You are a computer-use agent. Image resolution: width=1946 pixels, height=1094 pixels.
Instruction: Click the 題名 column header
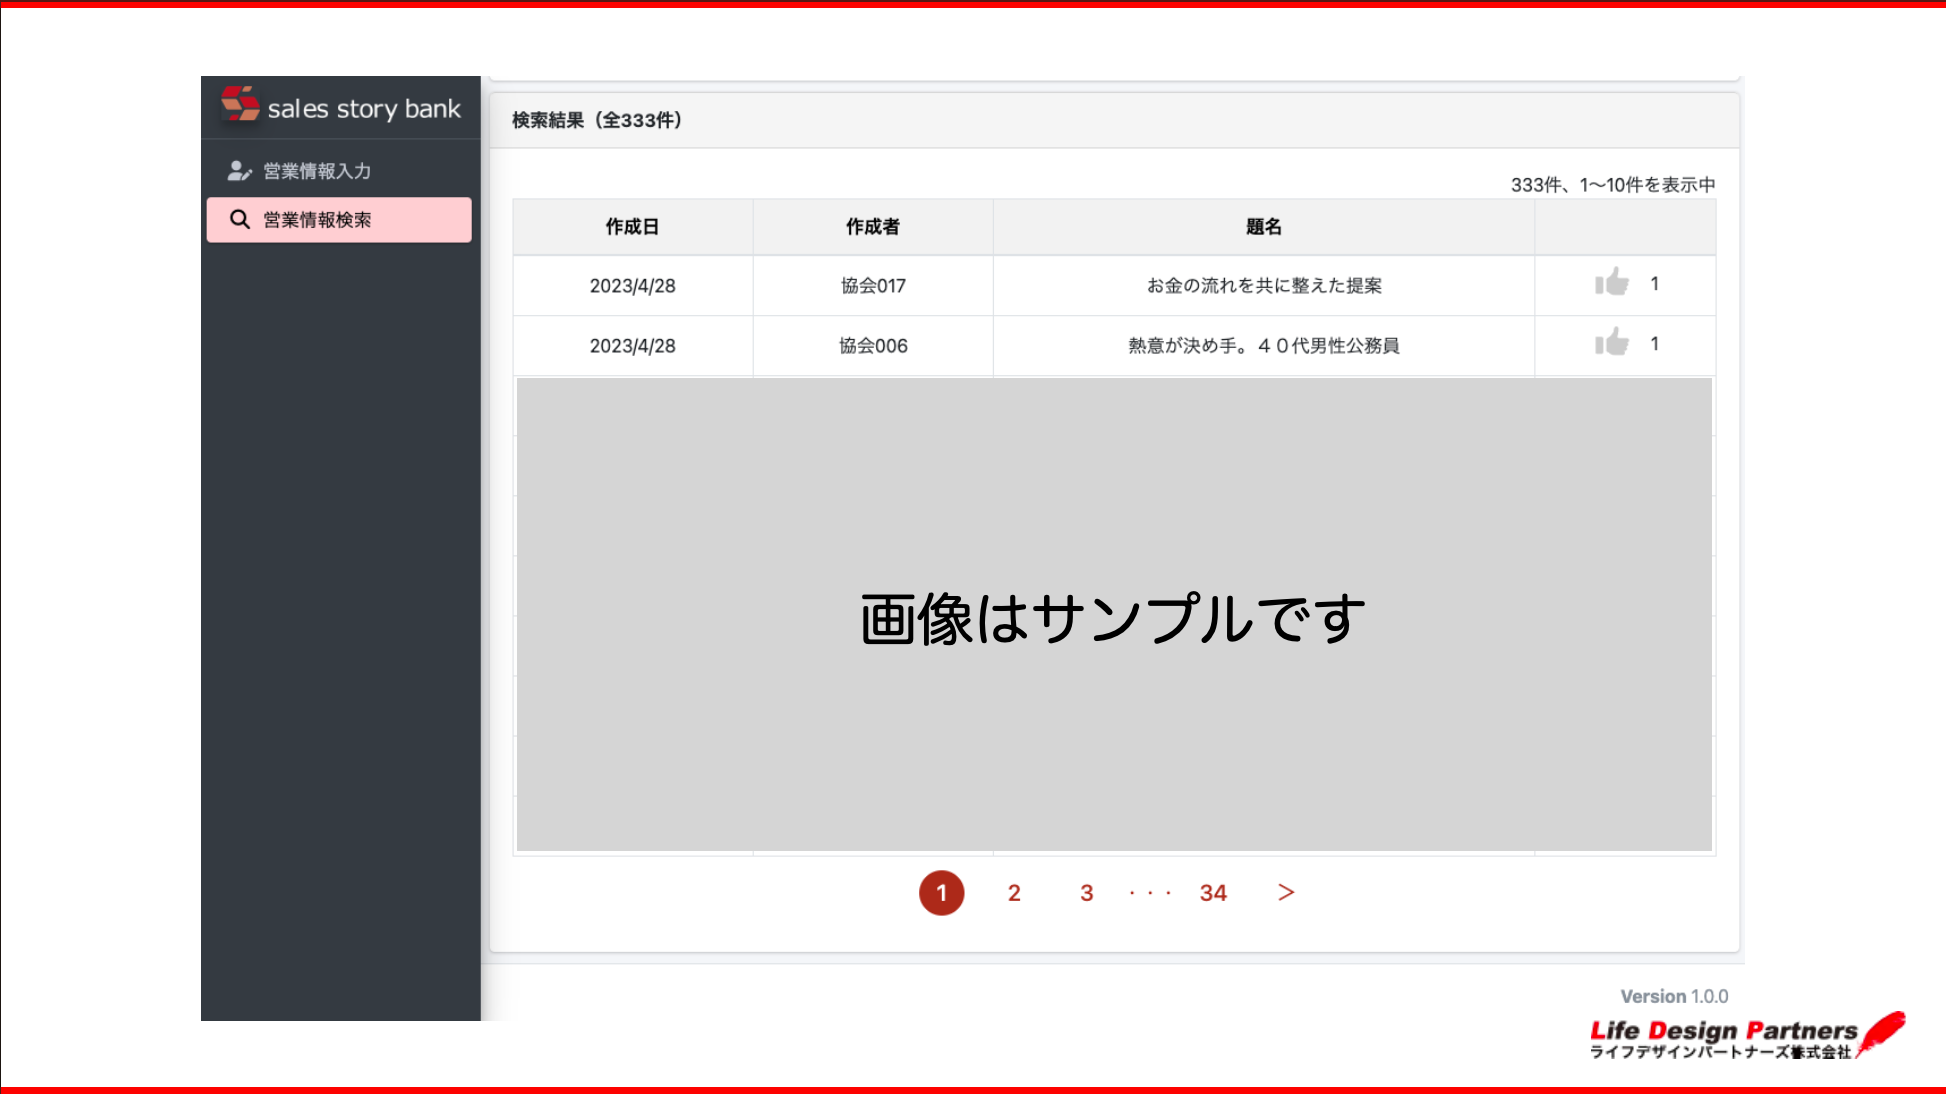point(1263,227)
